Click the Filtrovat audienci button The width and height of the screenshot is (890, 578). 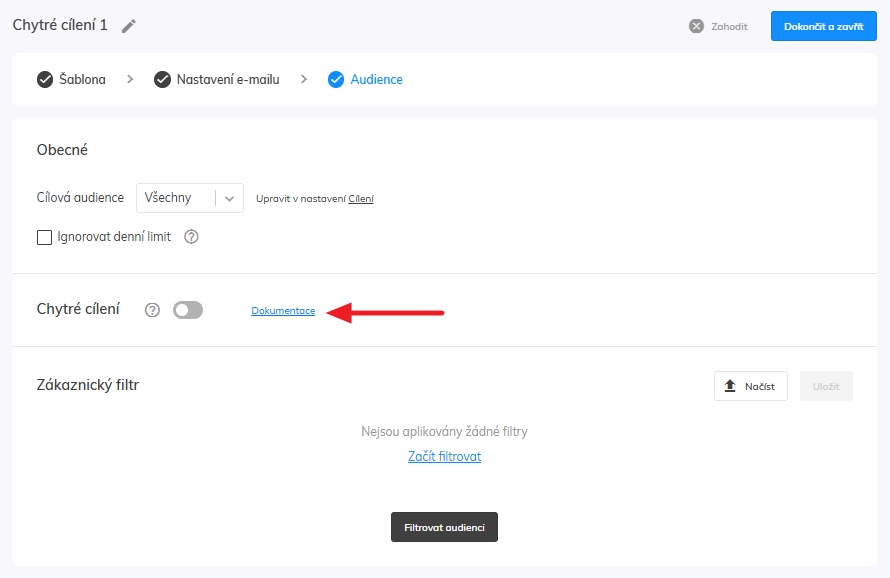pos(444,527)
